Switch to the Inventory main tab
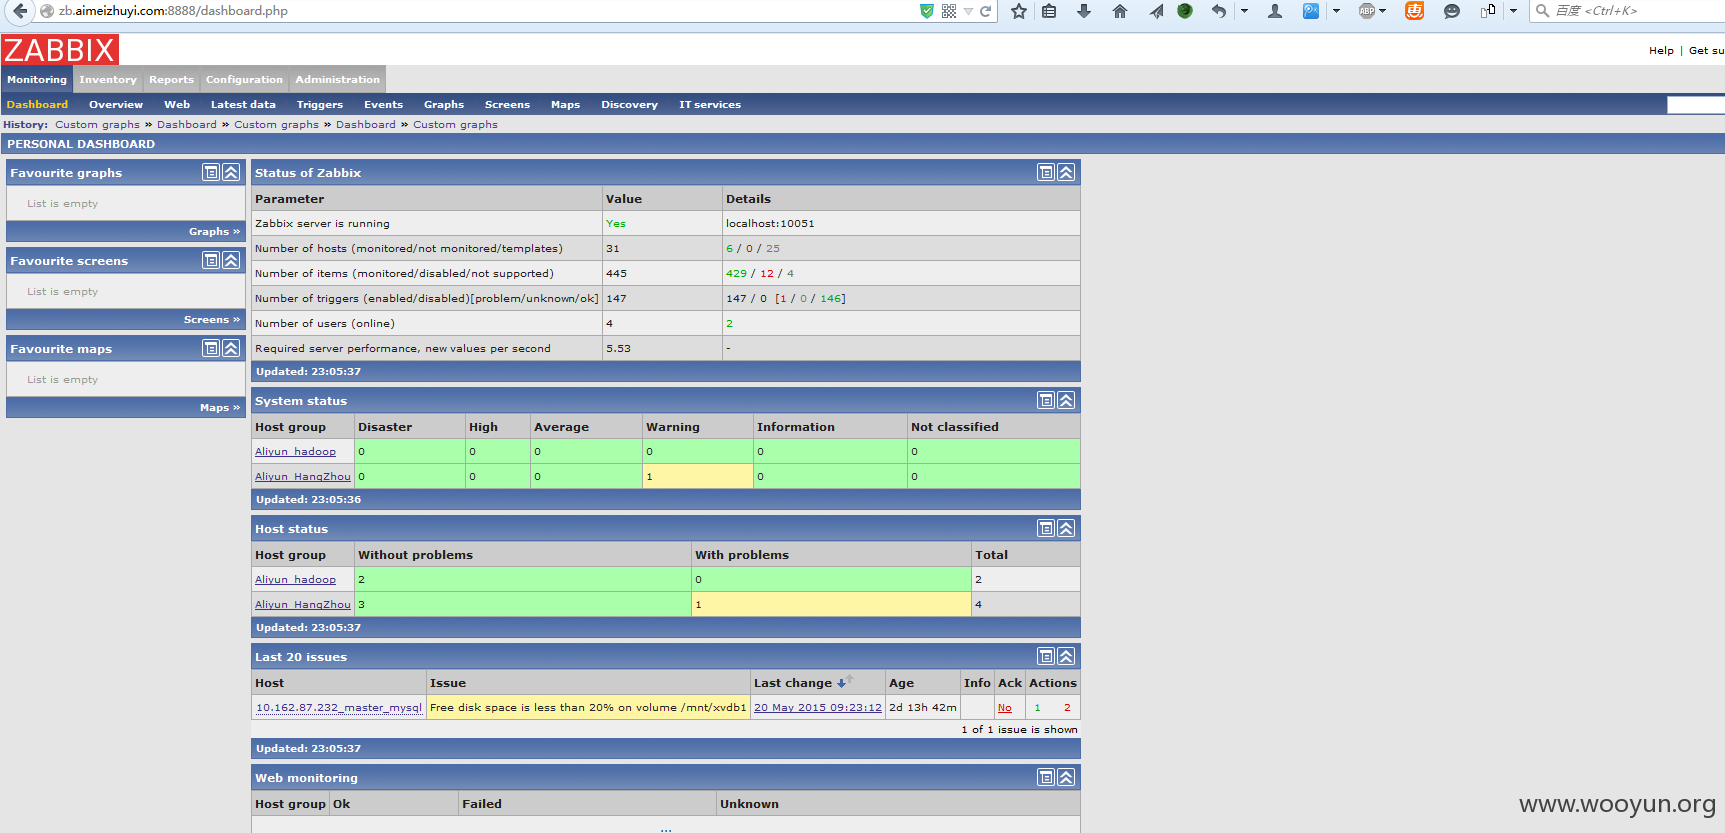 107,79
